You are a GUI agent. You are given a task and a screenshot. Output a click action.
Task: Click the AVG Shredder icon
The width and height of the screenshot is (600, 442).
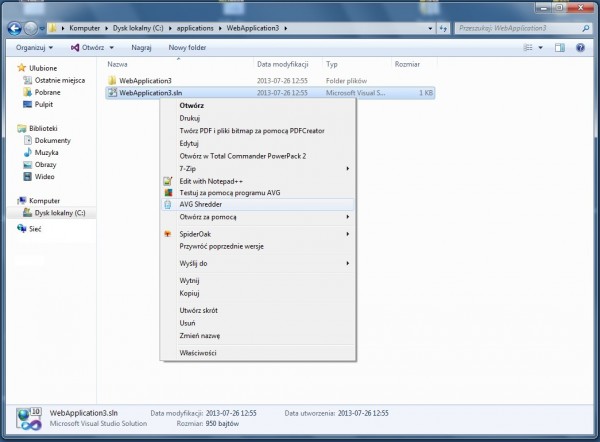click(x=168, y=204)
